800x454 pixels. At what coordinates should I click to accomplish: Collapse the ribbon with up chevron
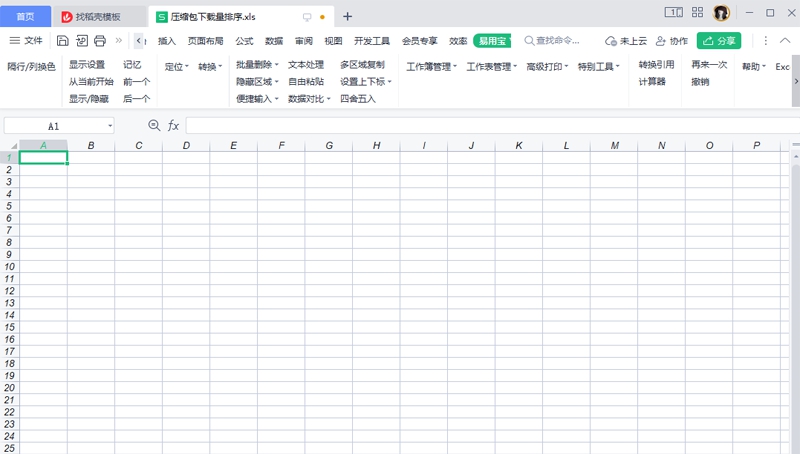(x=785, y=40)
